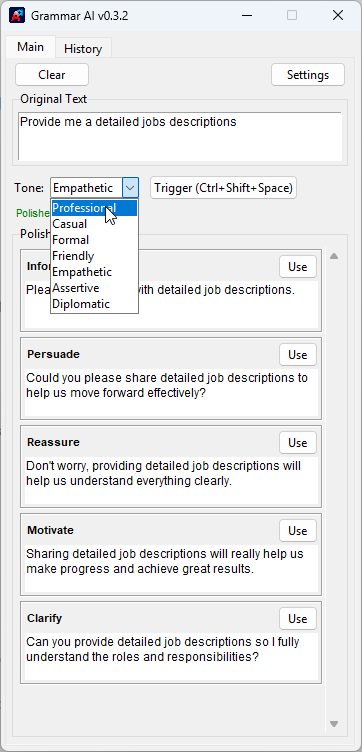Image resolution: width=362 pixels, height=752 pixels.
Task: Click the Grammar AI app icon in title bar
Action: pos(17,15)
